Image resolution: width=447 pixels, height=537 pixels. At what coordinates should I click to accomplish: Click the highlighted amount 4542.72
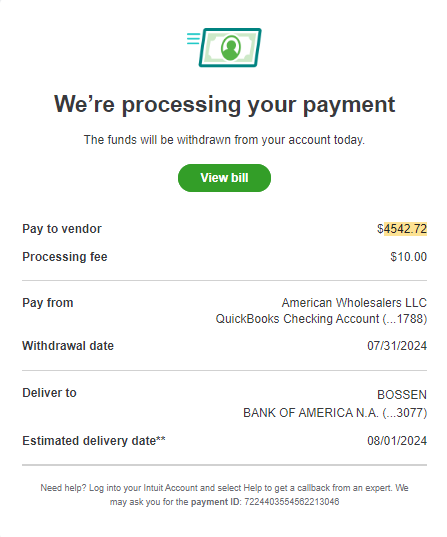tap(405, 229)
